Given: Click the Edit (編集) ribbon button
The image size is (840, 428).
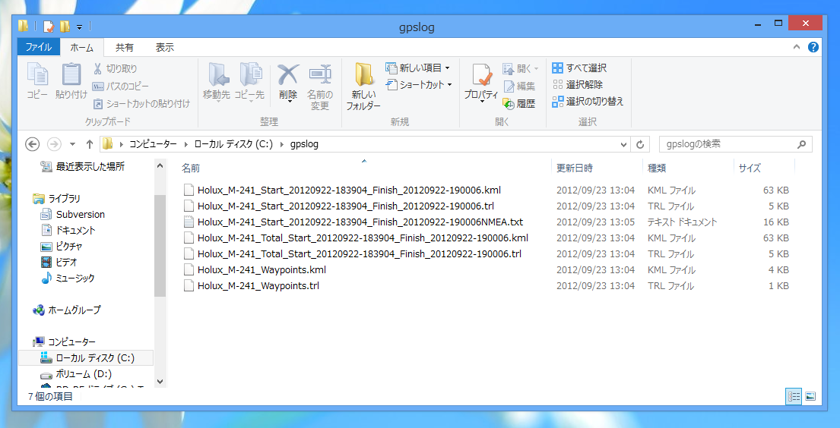Looking at the screenshot, I should (519, 86).
